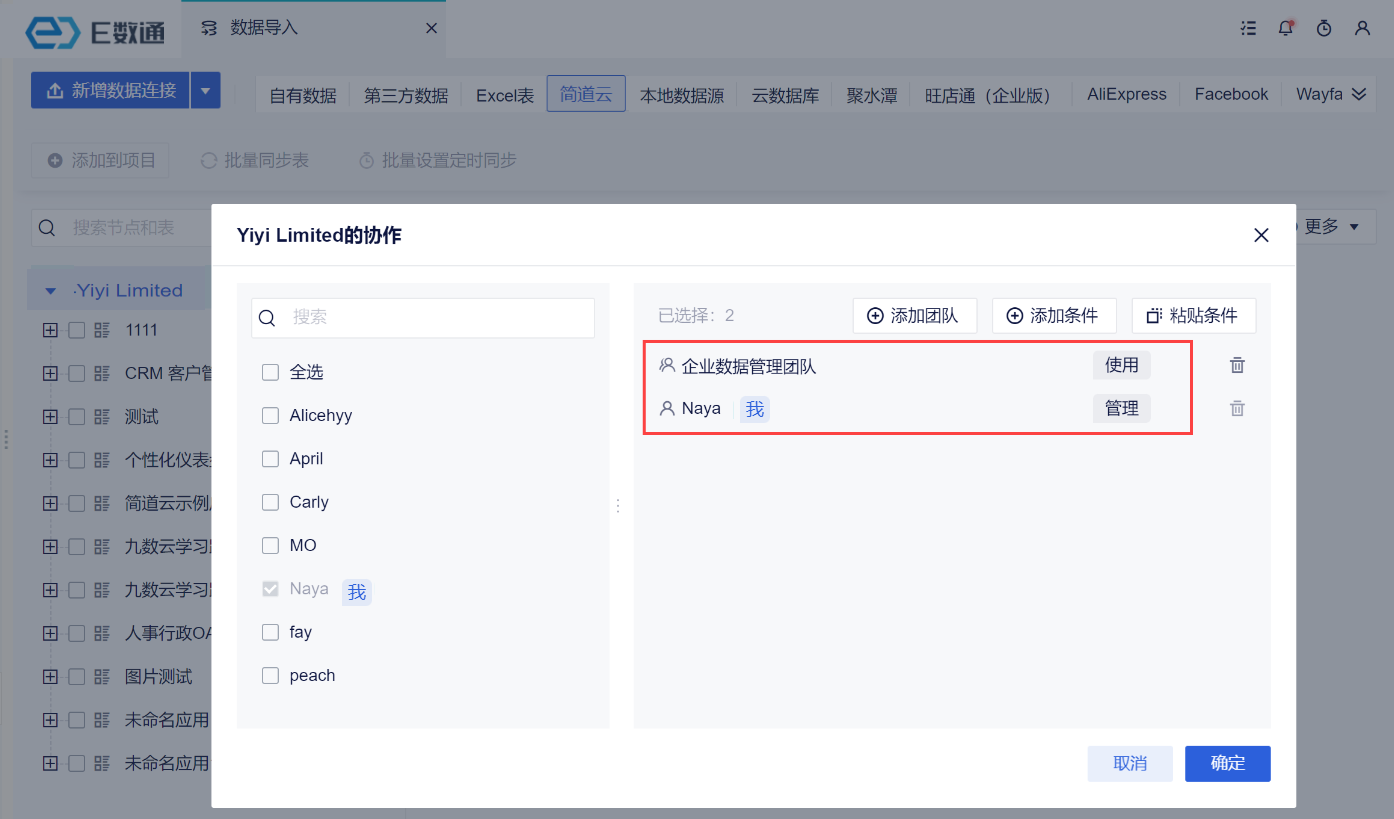Click 批量同步表 button
The width and height of the screenshot is (1394, 819).
[254, 160]
